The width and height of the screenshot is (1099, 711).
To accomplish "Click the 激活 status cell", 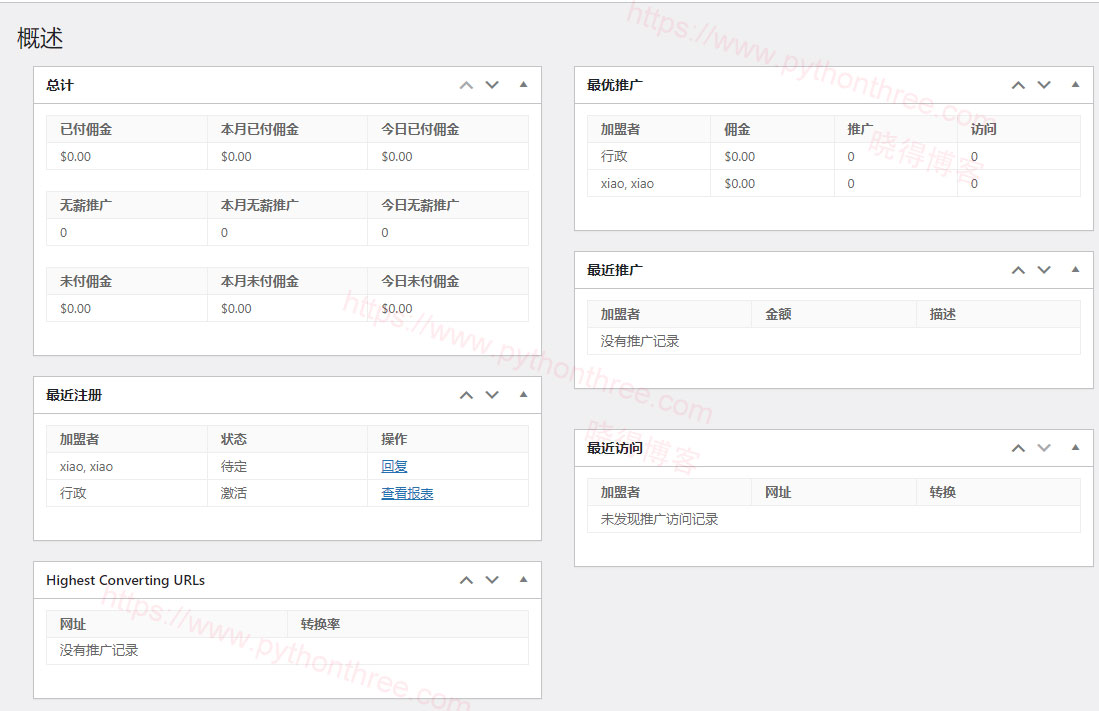I will pos(233,493).
